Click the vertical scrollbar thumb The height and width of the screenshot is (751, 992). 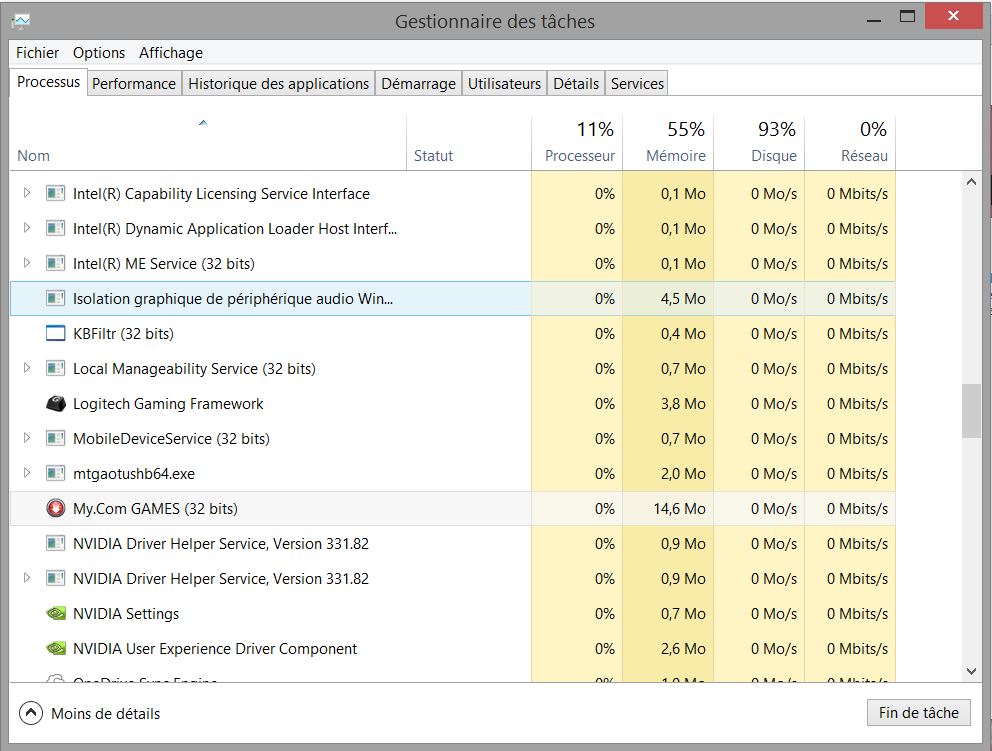pos(971,411)
